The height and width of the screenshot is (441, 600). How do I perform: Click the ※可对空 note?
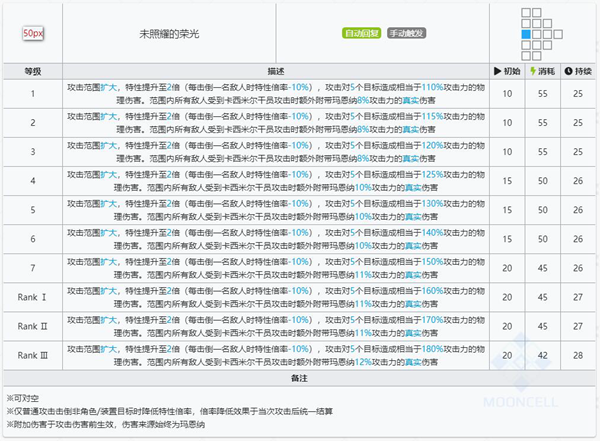[x=23, y=399]
